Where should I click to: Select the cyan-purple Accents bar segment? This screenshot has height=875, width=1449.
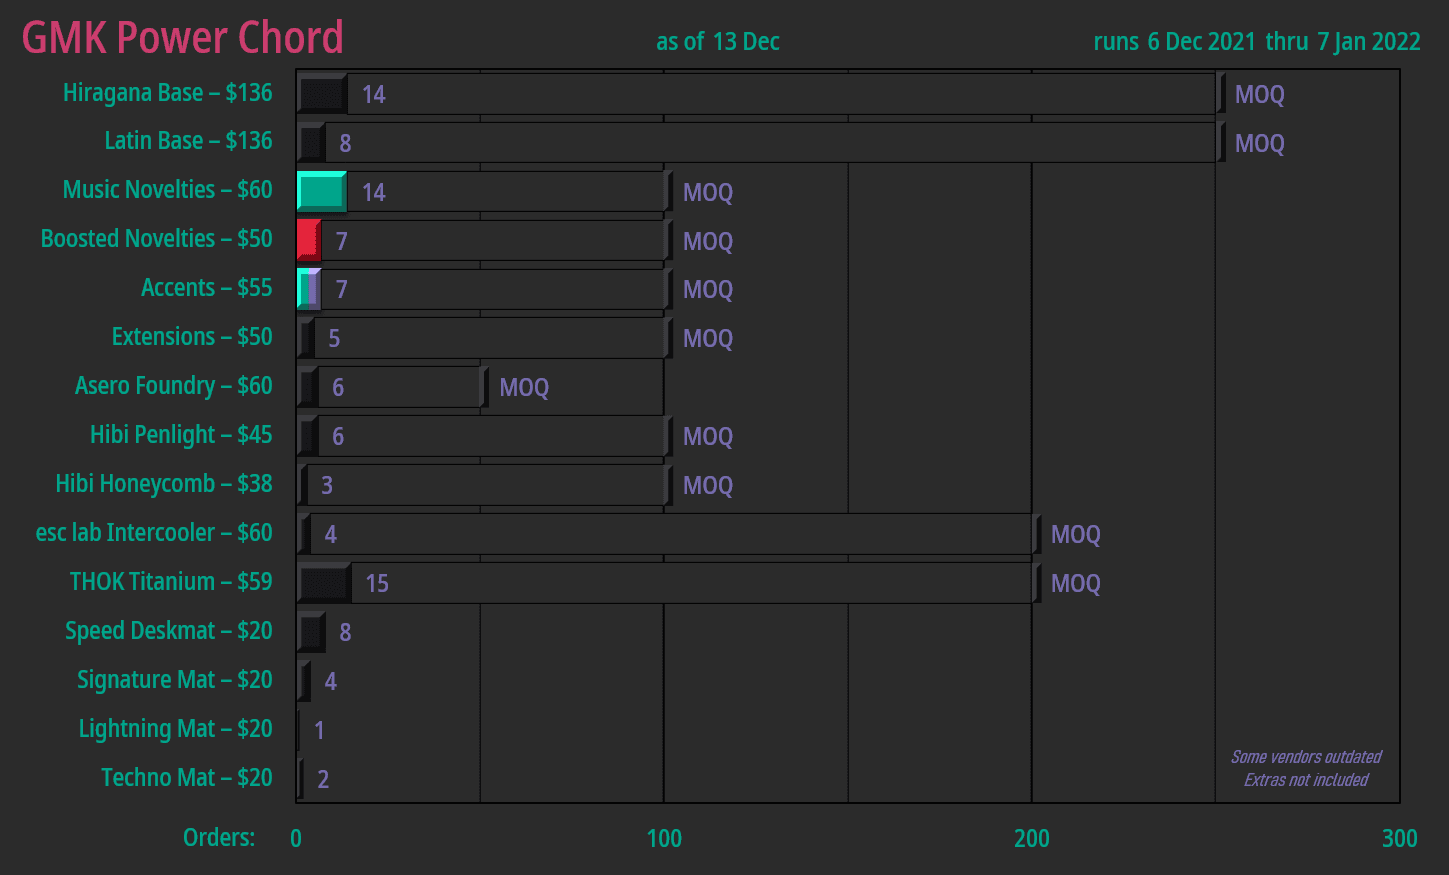click(309, 289)
